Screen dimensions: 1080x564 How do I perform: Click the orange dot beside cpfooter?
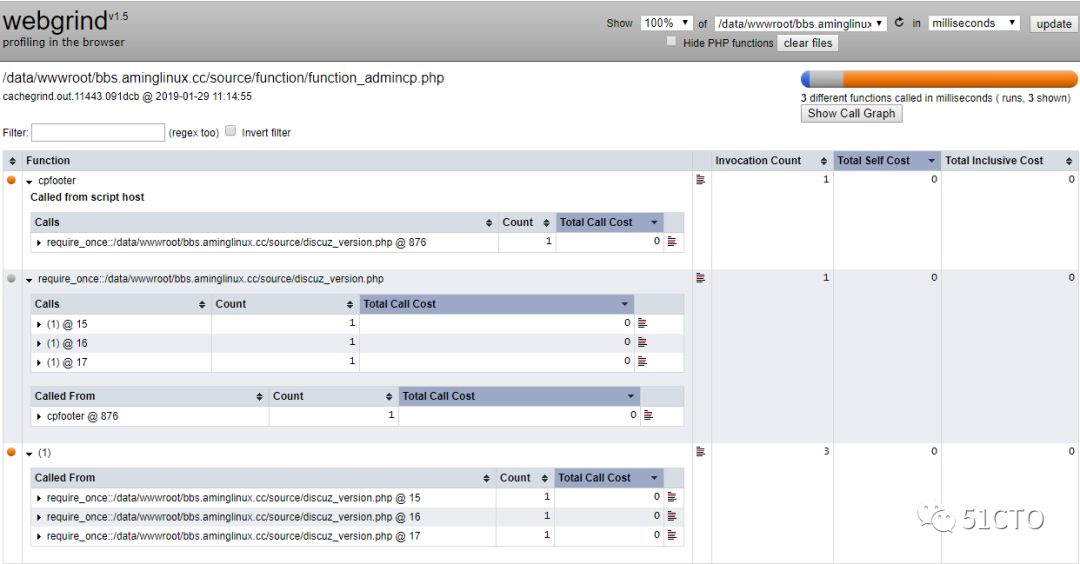(11, 180)
